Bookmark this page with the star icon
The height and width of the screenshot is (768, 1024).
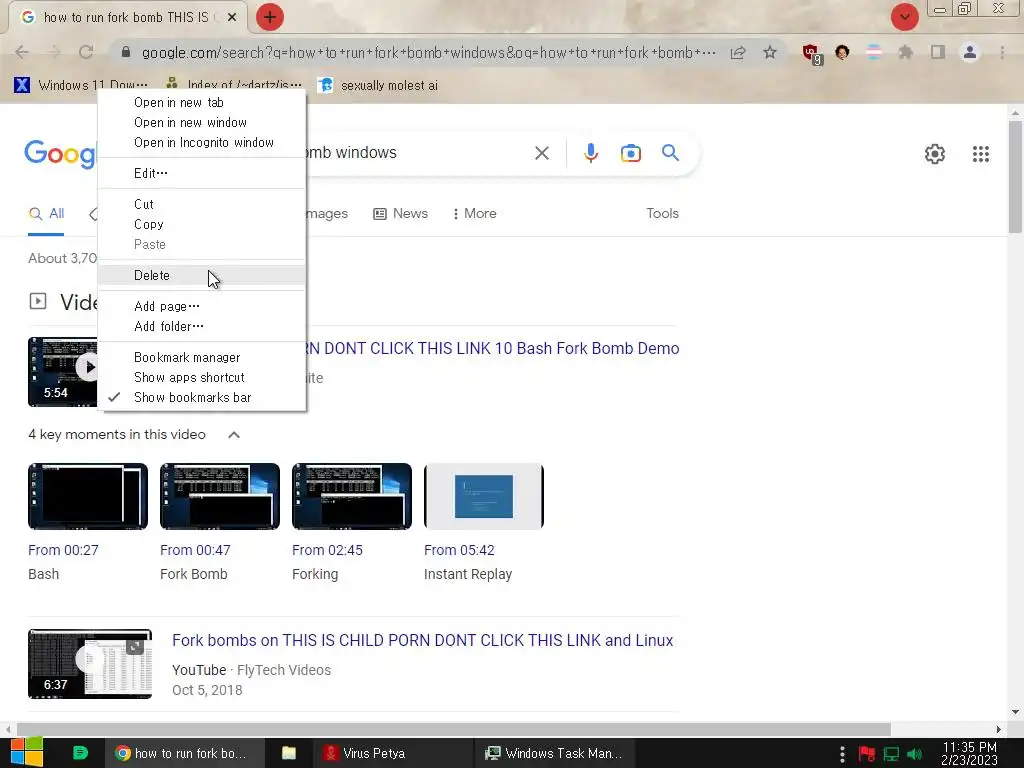(770, 52)
